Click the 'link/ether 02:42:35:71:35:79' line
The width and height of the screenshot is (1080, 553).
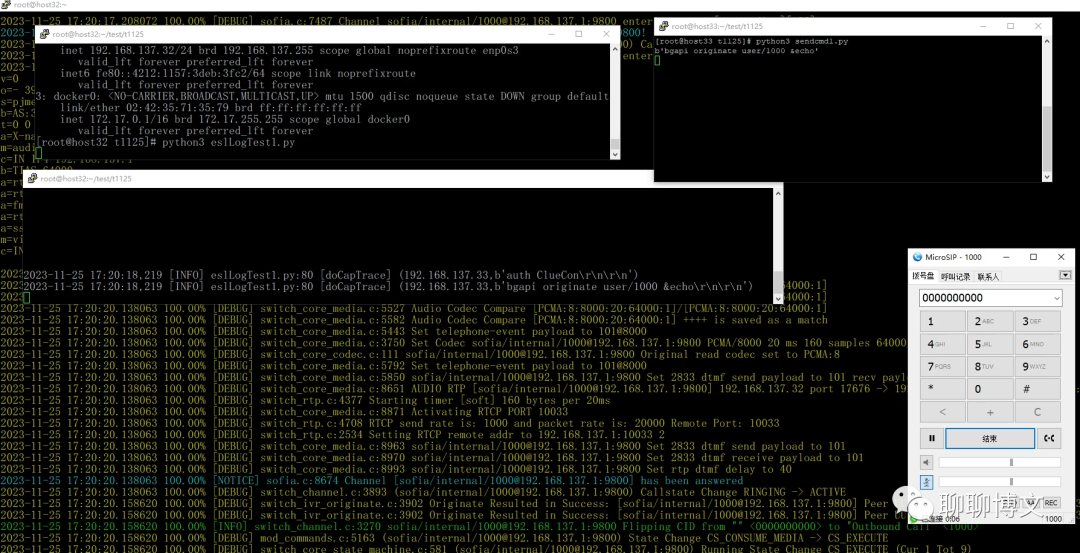211,108
